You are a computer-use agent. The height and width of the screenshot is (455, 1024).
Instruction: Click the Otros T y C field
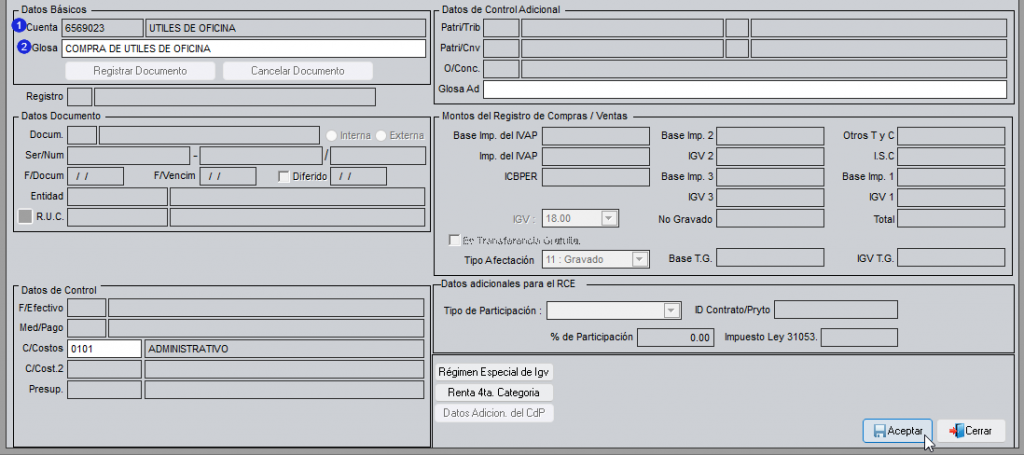tap(951, 136)
